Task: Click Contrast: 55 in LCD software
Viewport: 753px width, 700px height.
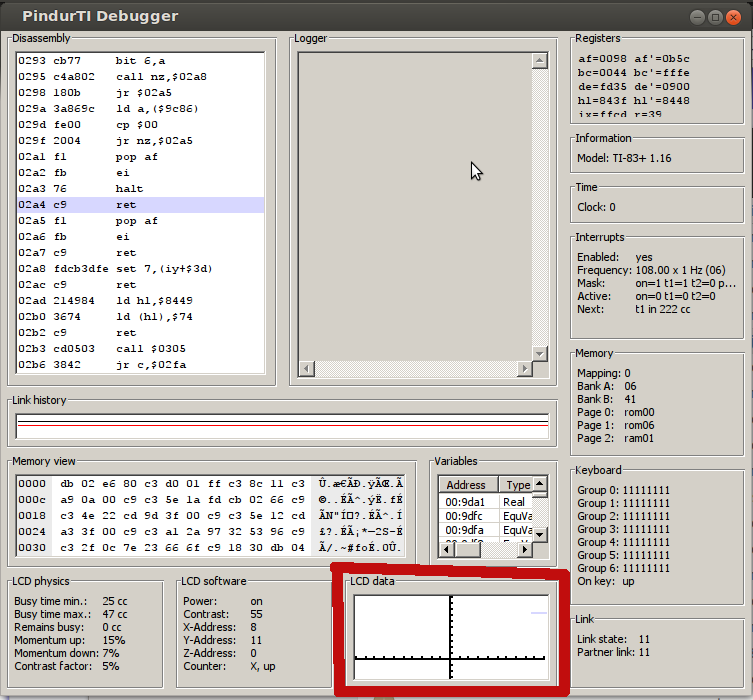Action: click(223, 615)
